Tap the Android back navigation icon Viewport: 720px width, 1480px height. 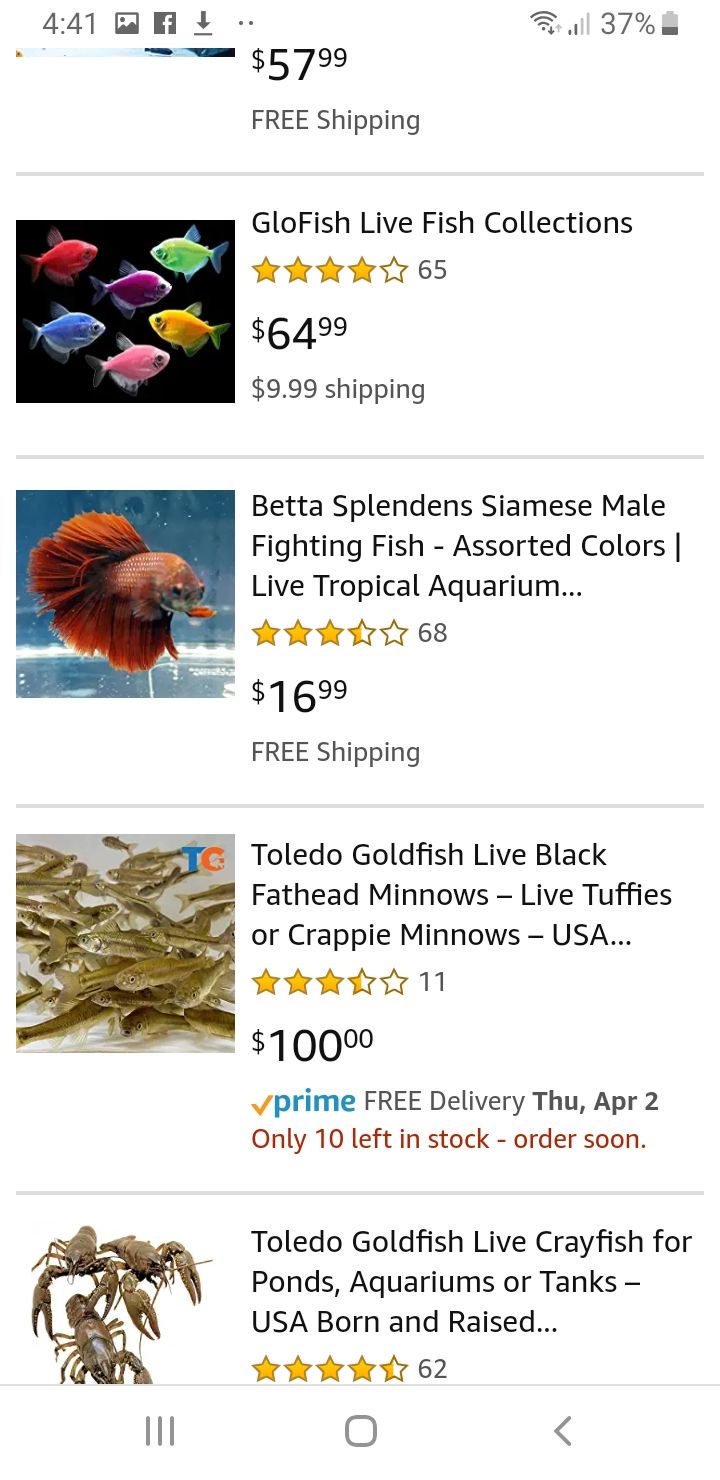(x=563, y=1431)
